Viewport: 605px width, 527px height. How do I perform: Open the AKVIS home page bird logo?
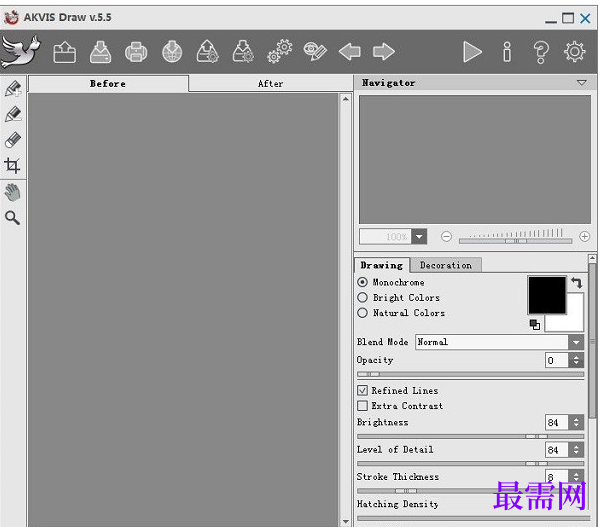click(x=21, y=51)
